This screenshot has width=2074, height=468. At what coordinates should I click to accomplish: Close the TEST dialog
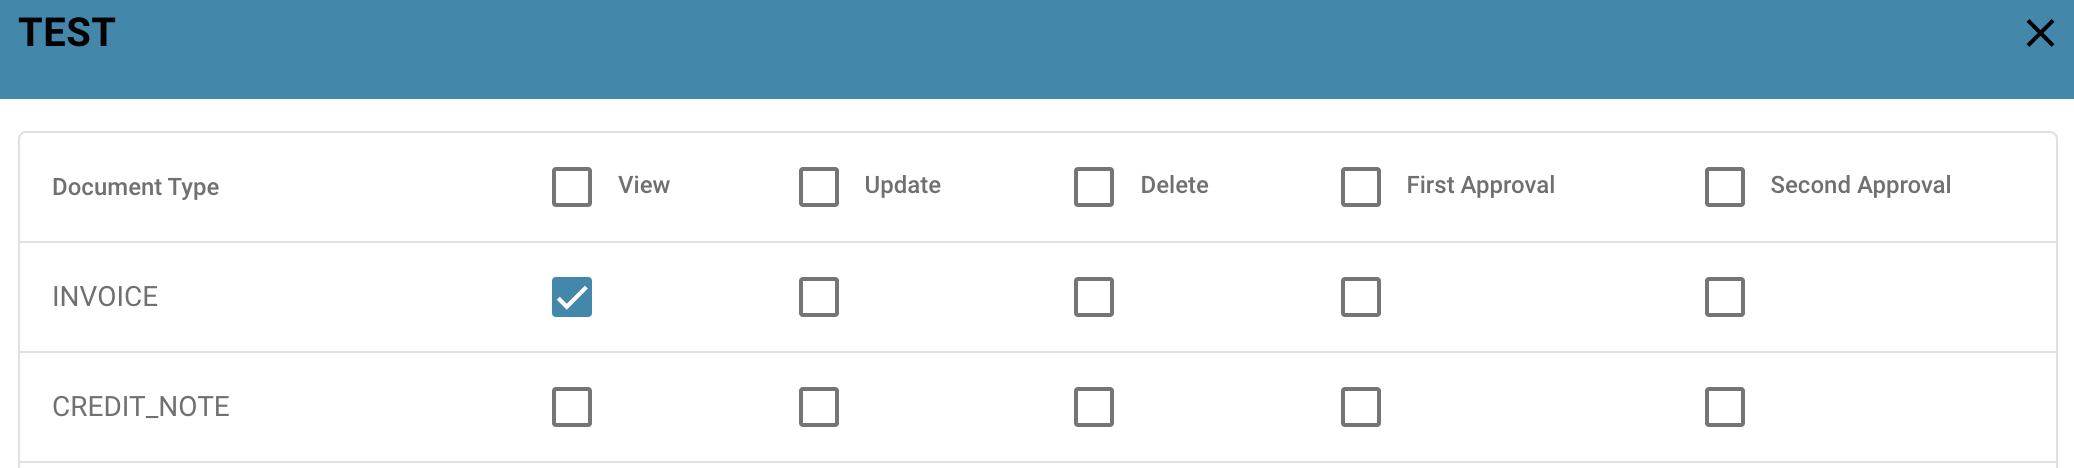(x=2040, y=33)
